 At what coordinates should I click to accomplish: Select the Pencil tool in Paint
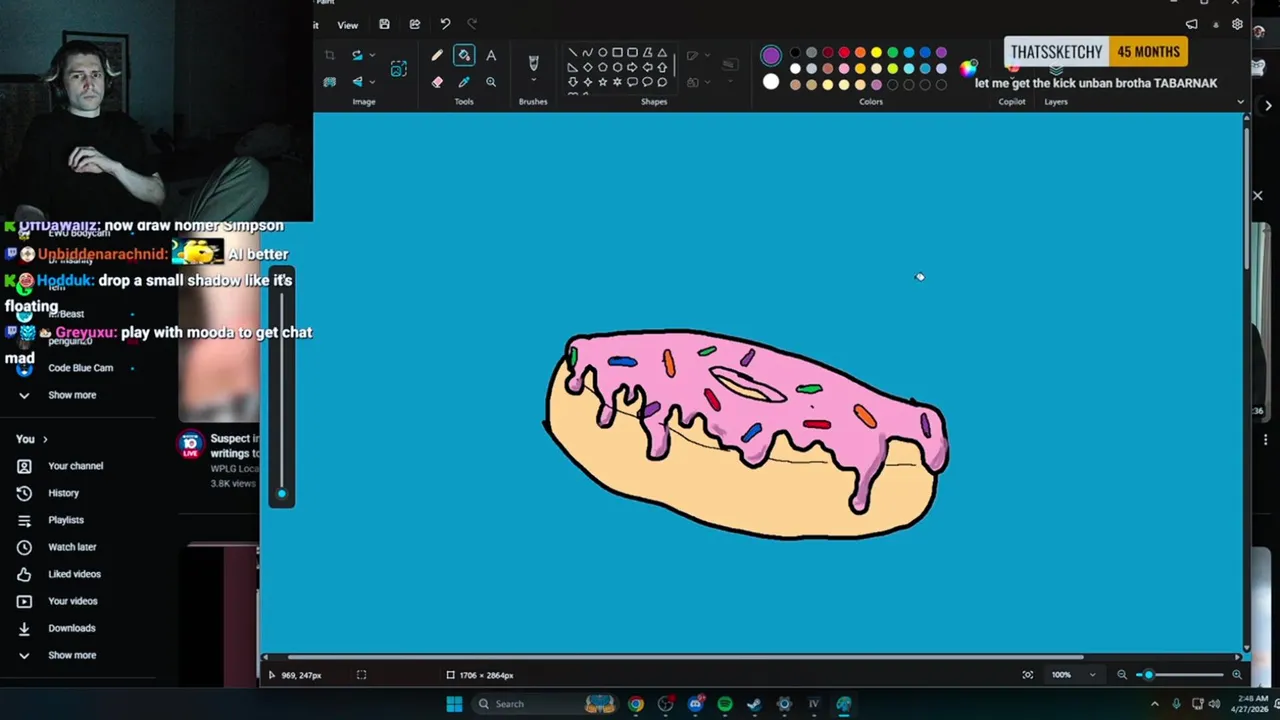coord(437,55)
